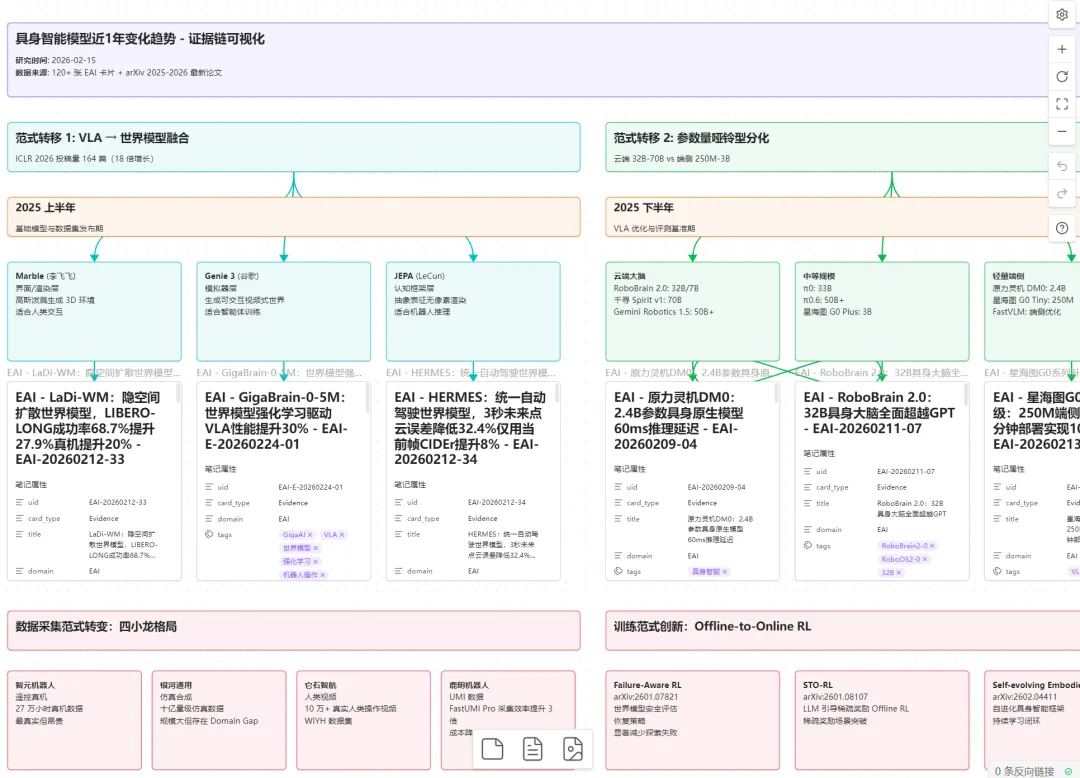Click the canvas title header card
The image size is (1080, 778).
pos(528,60)
